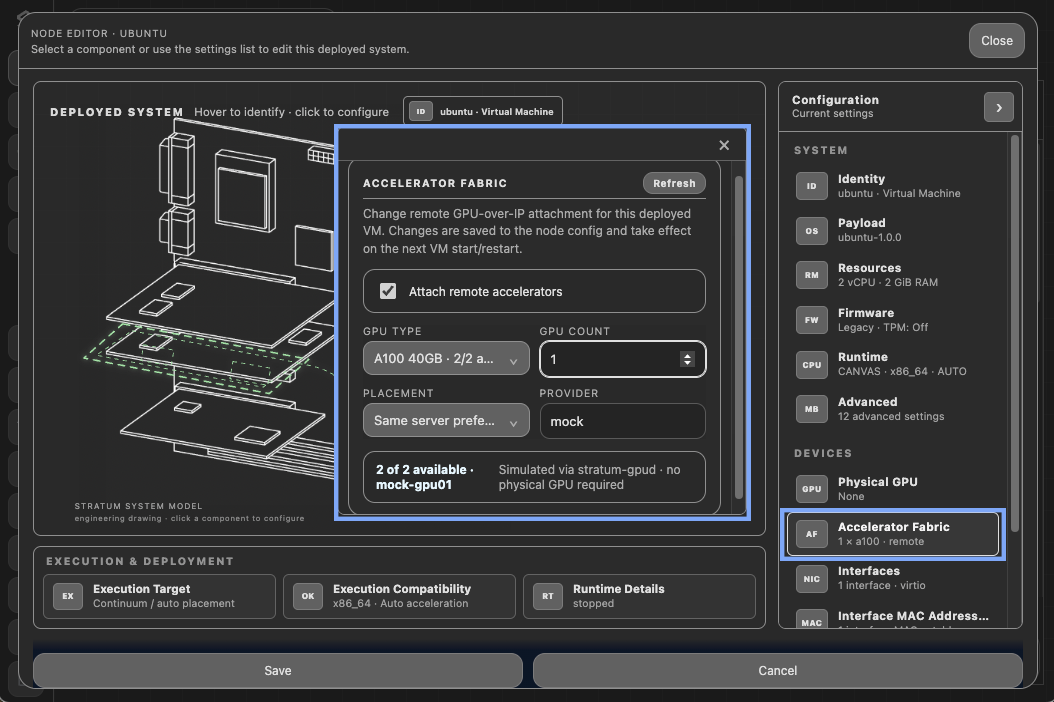Click the MAC badge icon for Interface MAC Address
Viewport: 1054px width, 702px height.
click(x=811, y=620)
